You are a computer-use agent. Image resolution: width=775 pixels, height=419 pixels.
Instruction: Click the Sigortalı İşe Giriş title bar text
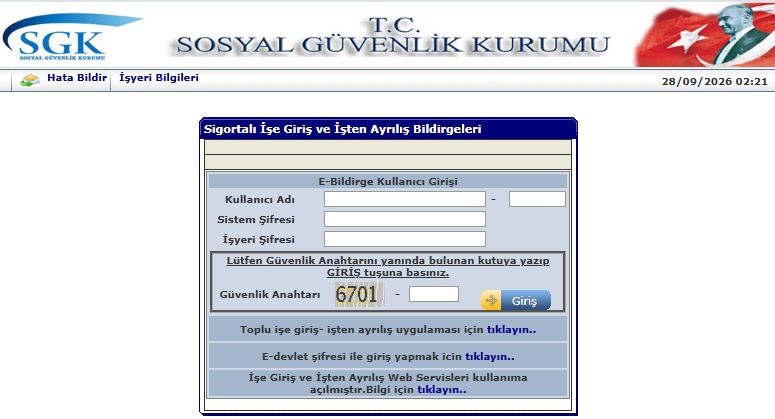click(x=343, y=129)
